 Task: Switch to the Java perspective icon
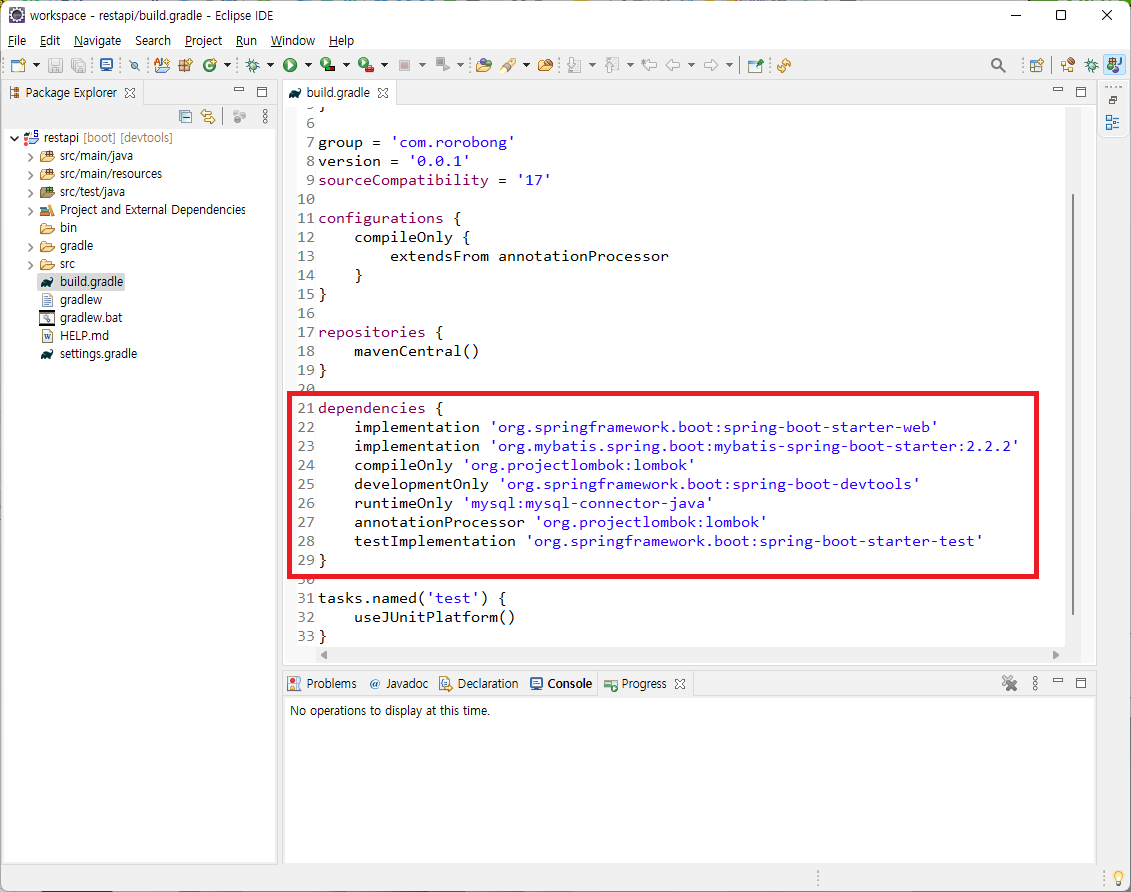click(1114, 66)
